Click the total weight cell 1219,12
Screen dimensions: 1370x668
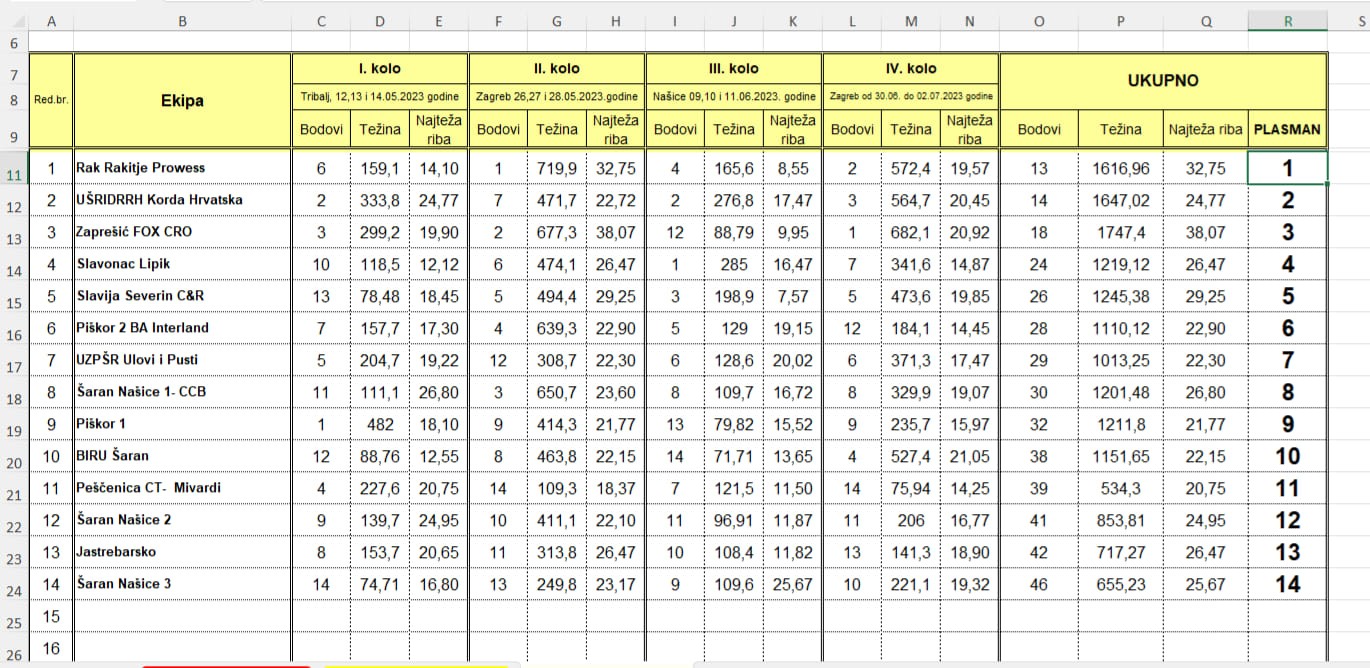tap(1121, 264)
